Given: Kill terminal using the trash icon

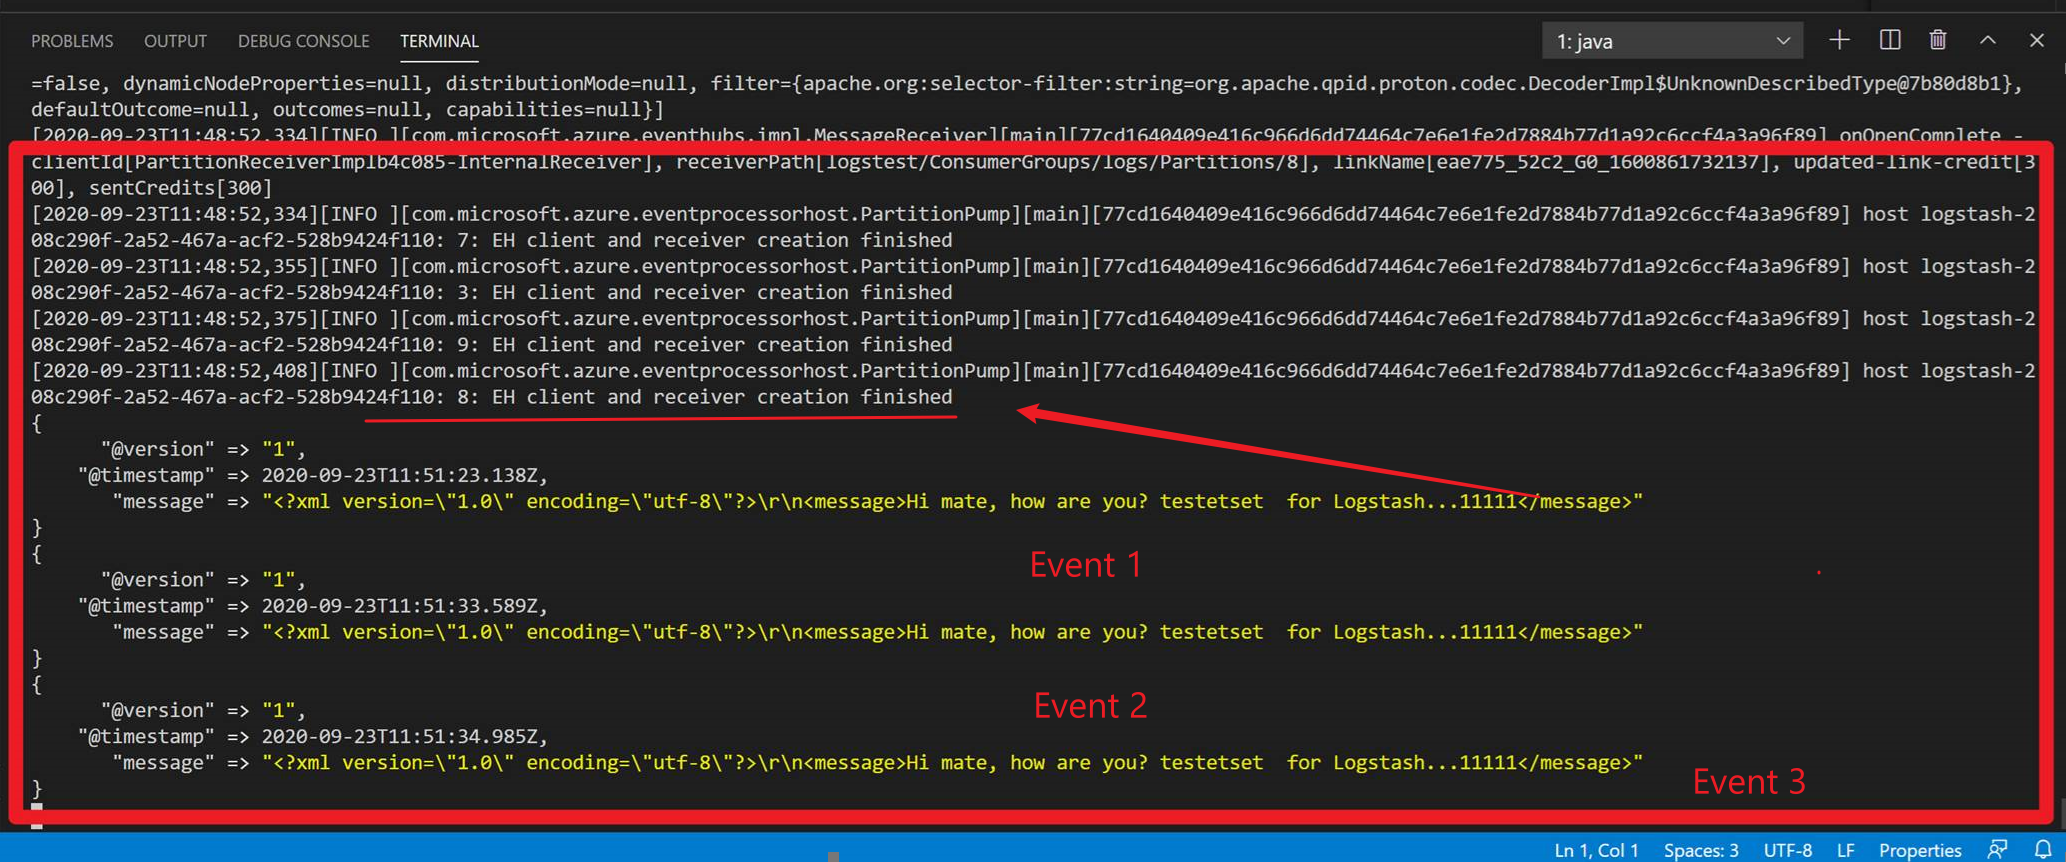Looking at the screenshot, I should tap(1938, 40).
